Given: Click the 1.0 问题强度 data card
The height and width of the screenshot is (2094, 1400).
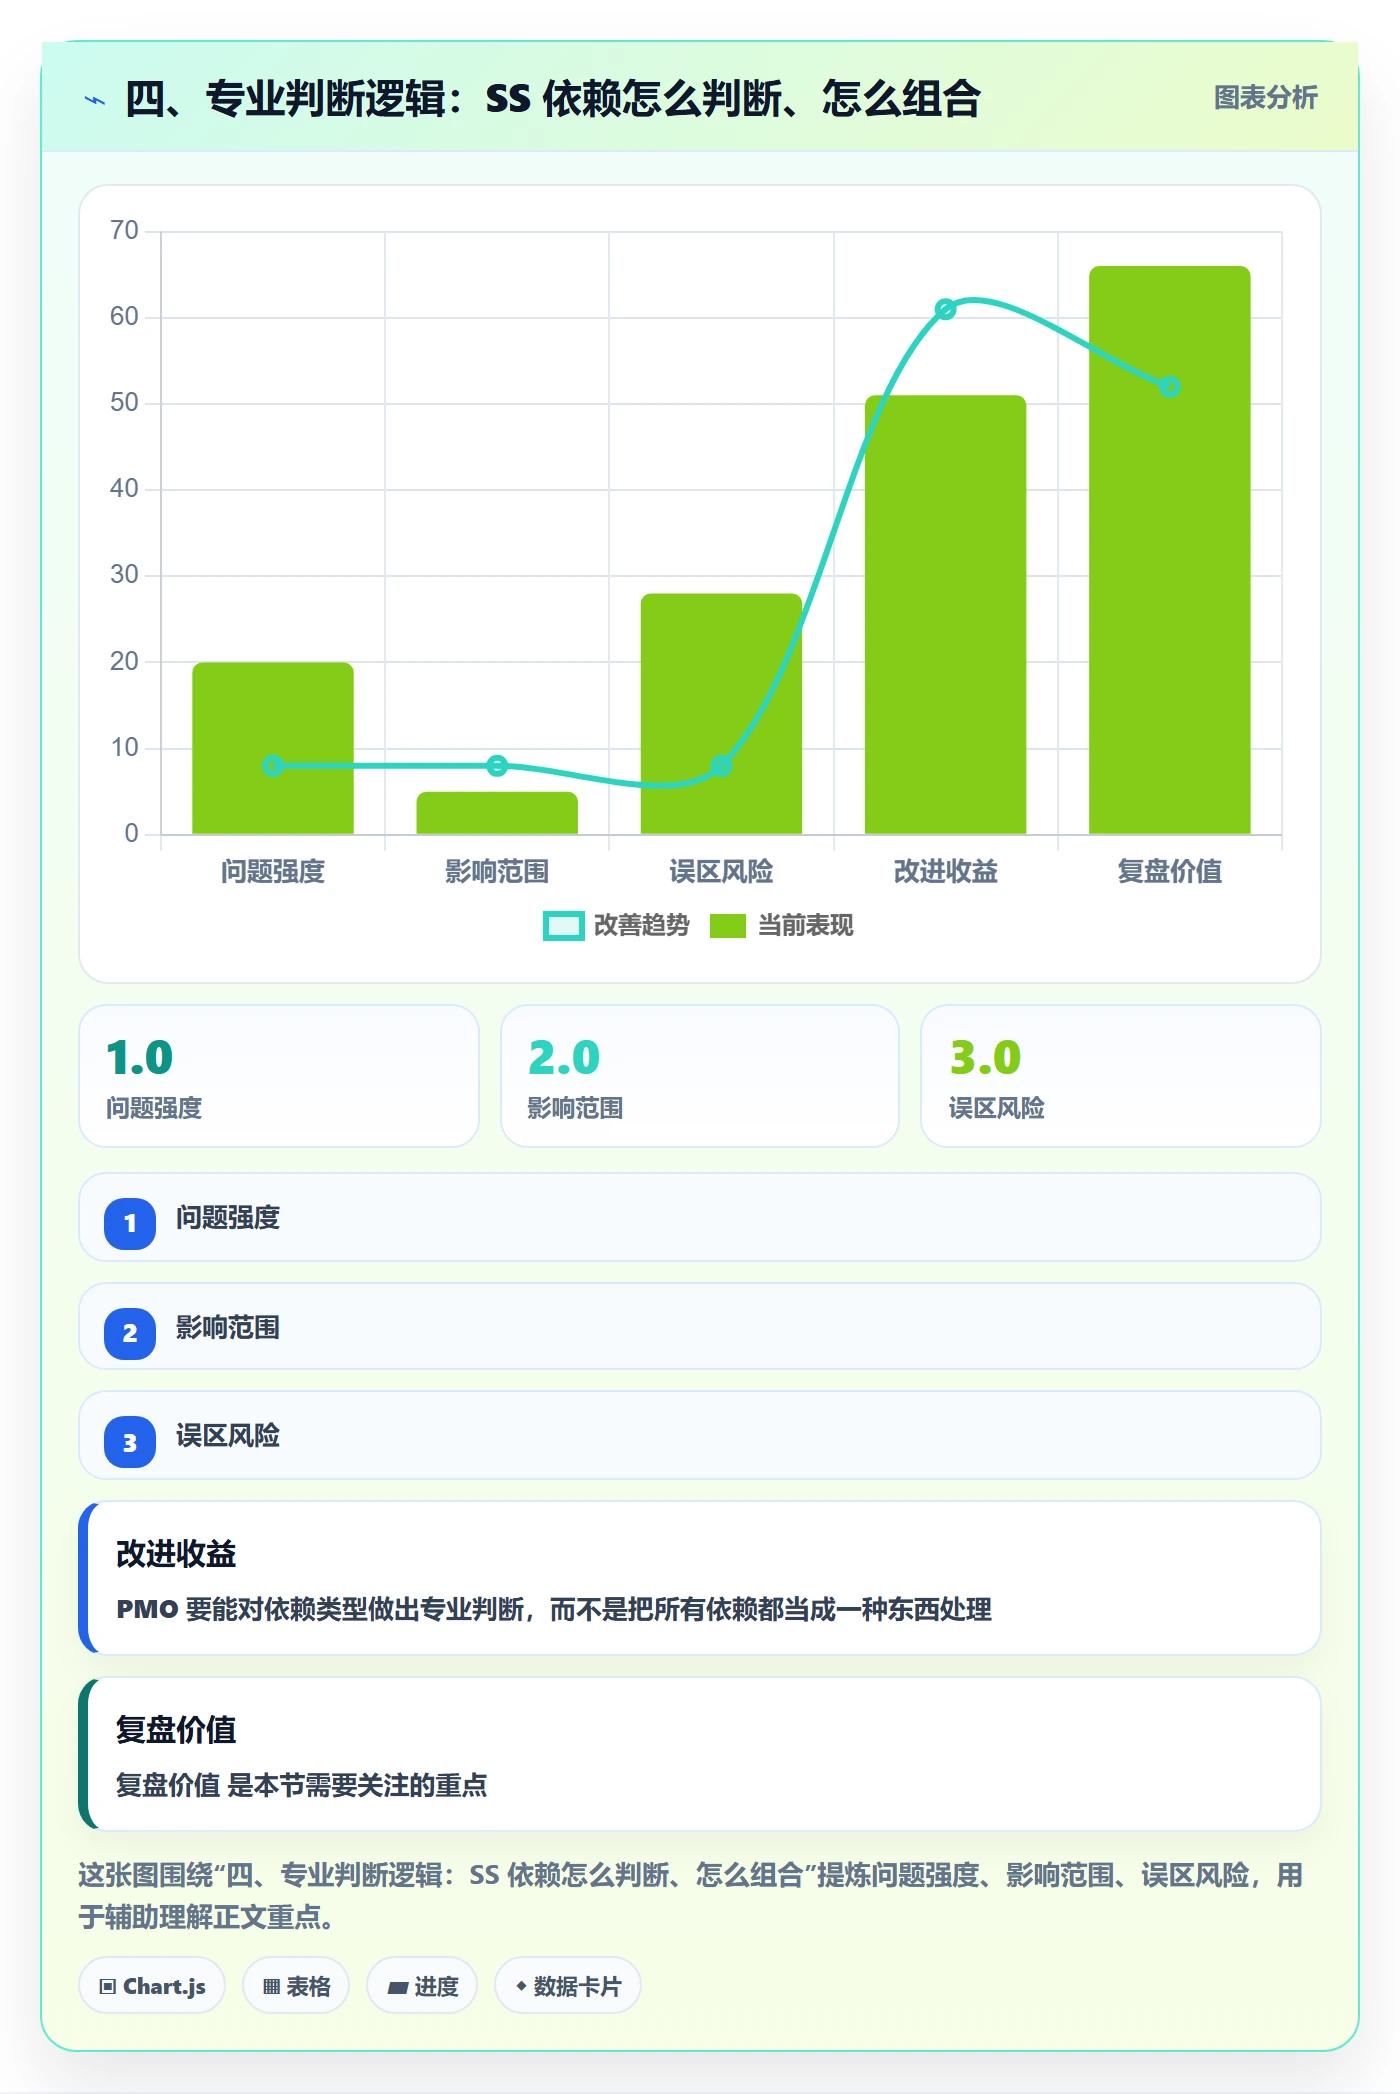Looking at the screenshot, I should 279,1076.
